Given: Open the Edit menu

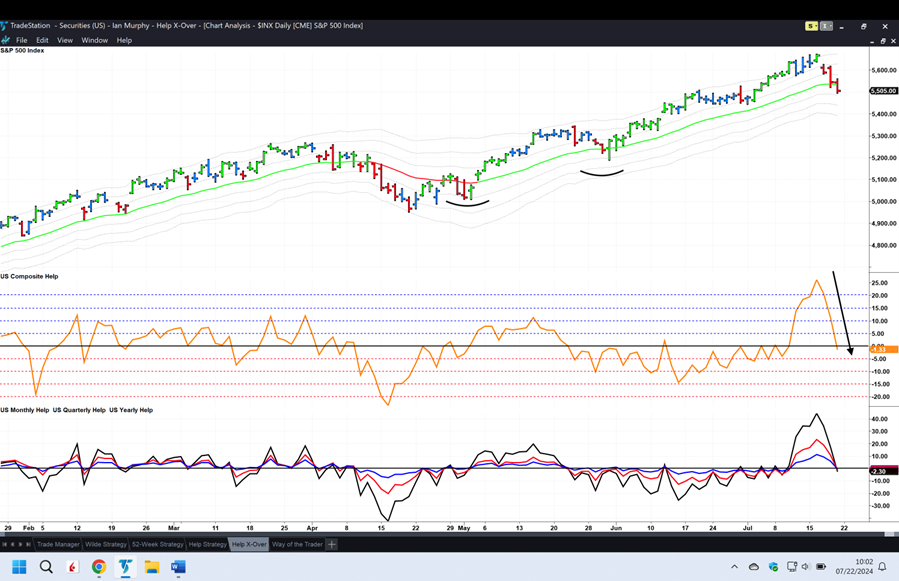Looking at the screenshot, I should pos(42,40).
